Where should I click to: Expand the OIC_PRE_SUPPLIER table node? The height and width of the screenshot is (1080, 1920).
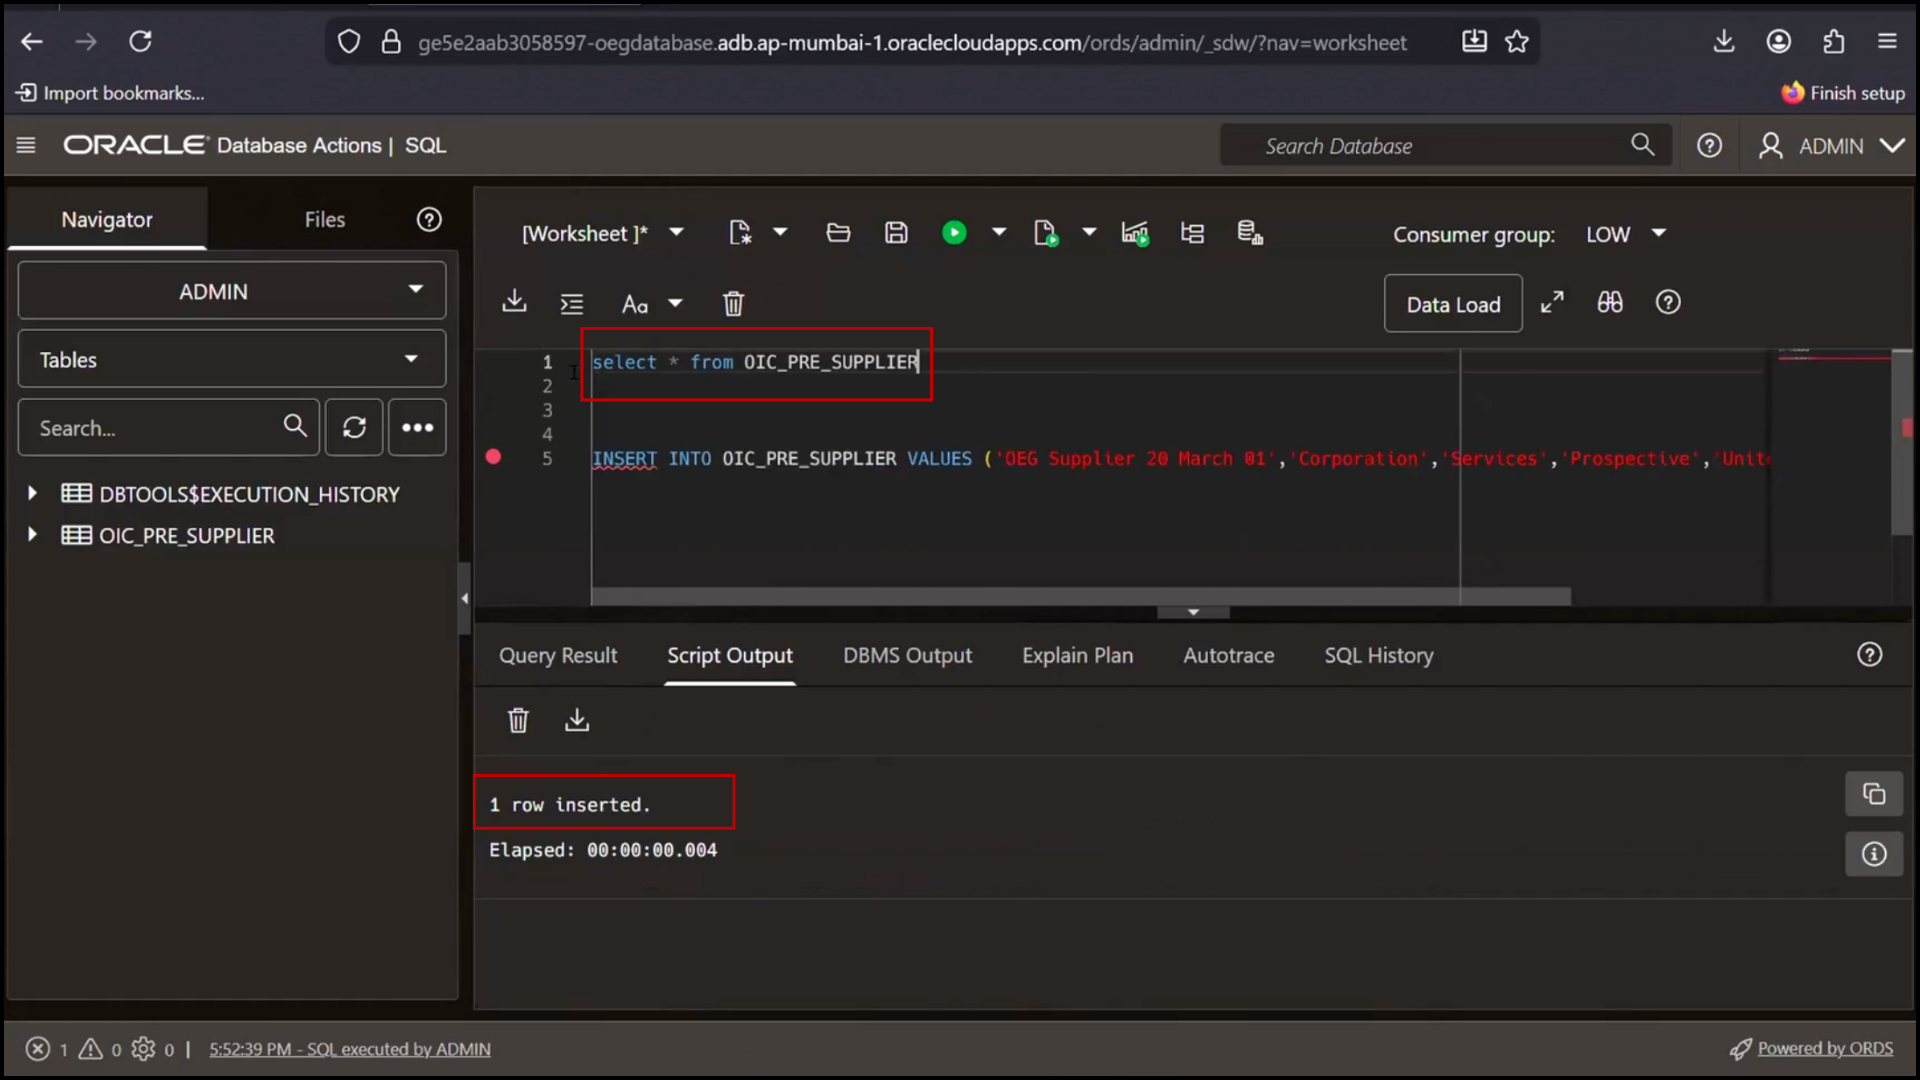coord(31,535)
